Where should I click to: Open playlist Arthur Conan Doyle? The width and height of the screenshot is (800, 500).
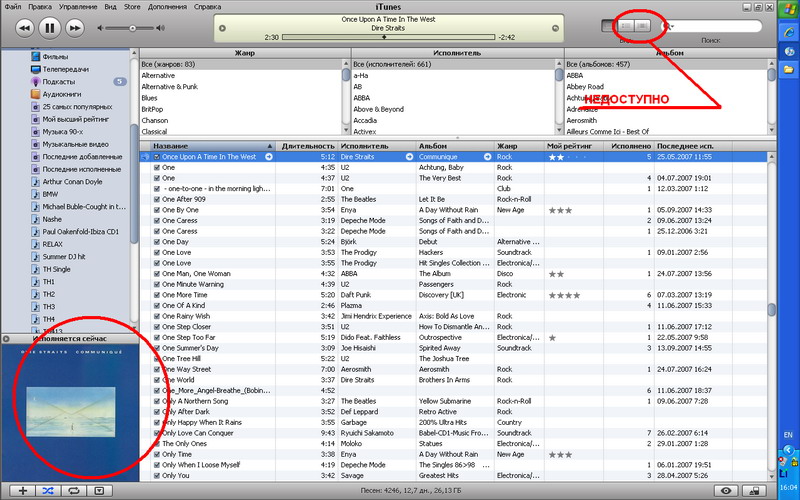(72, 182)
